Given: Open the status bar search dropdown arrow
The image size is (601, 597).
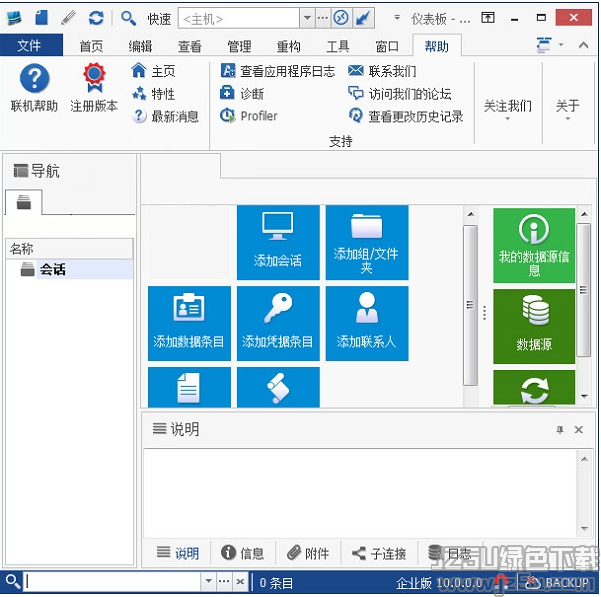Looking at the screenshot, I should tap(208, 581).
